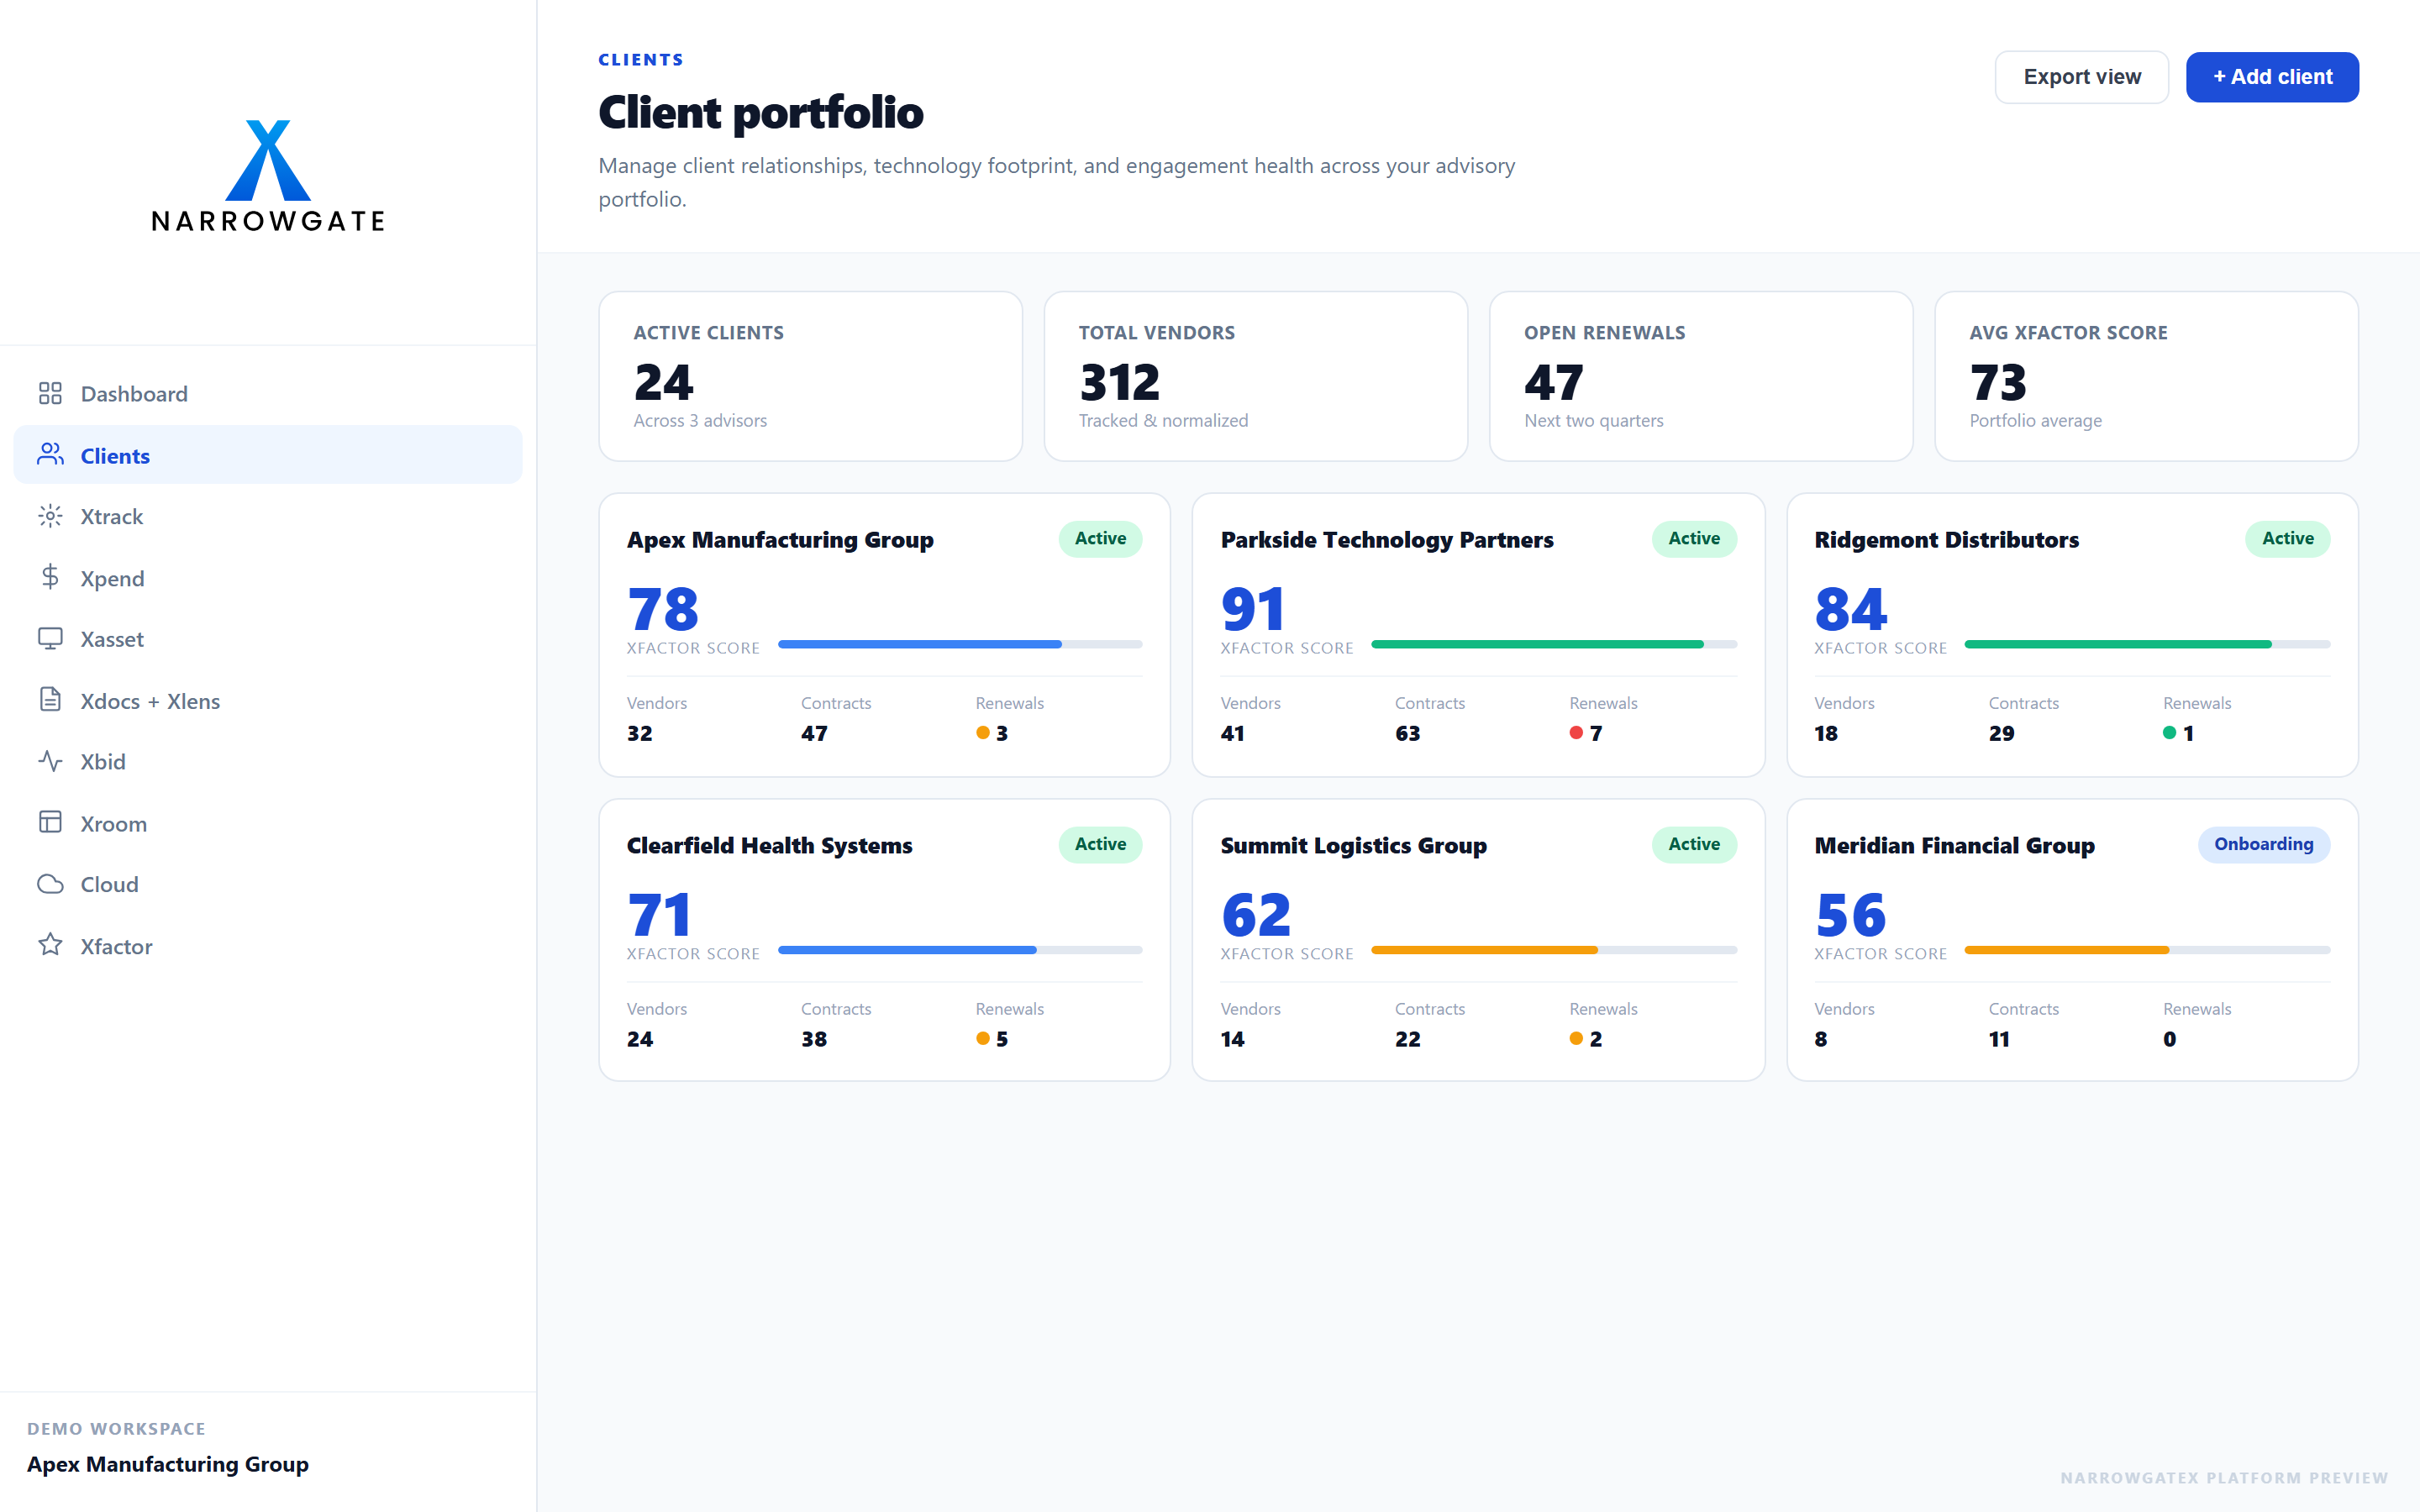Click the Cloud icon in sidebar

pyautogui.click(x=50, y=884)
